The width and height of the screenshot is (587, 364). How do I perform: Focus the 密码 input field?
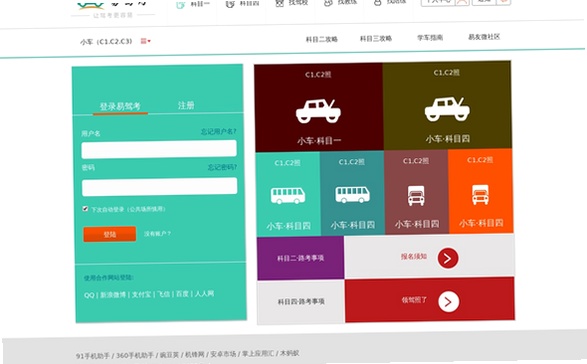(159, 187)
